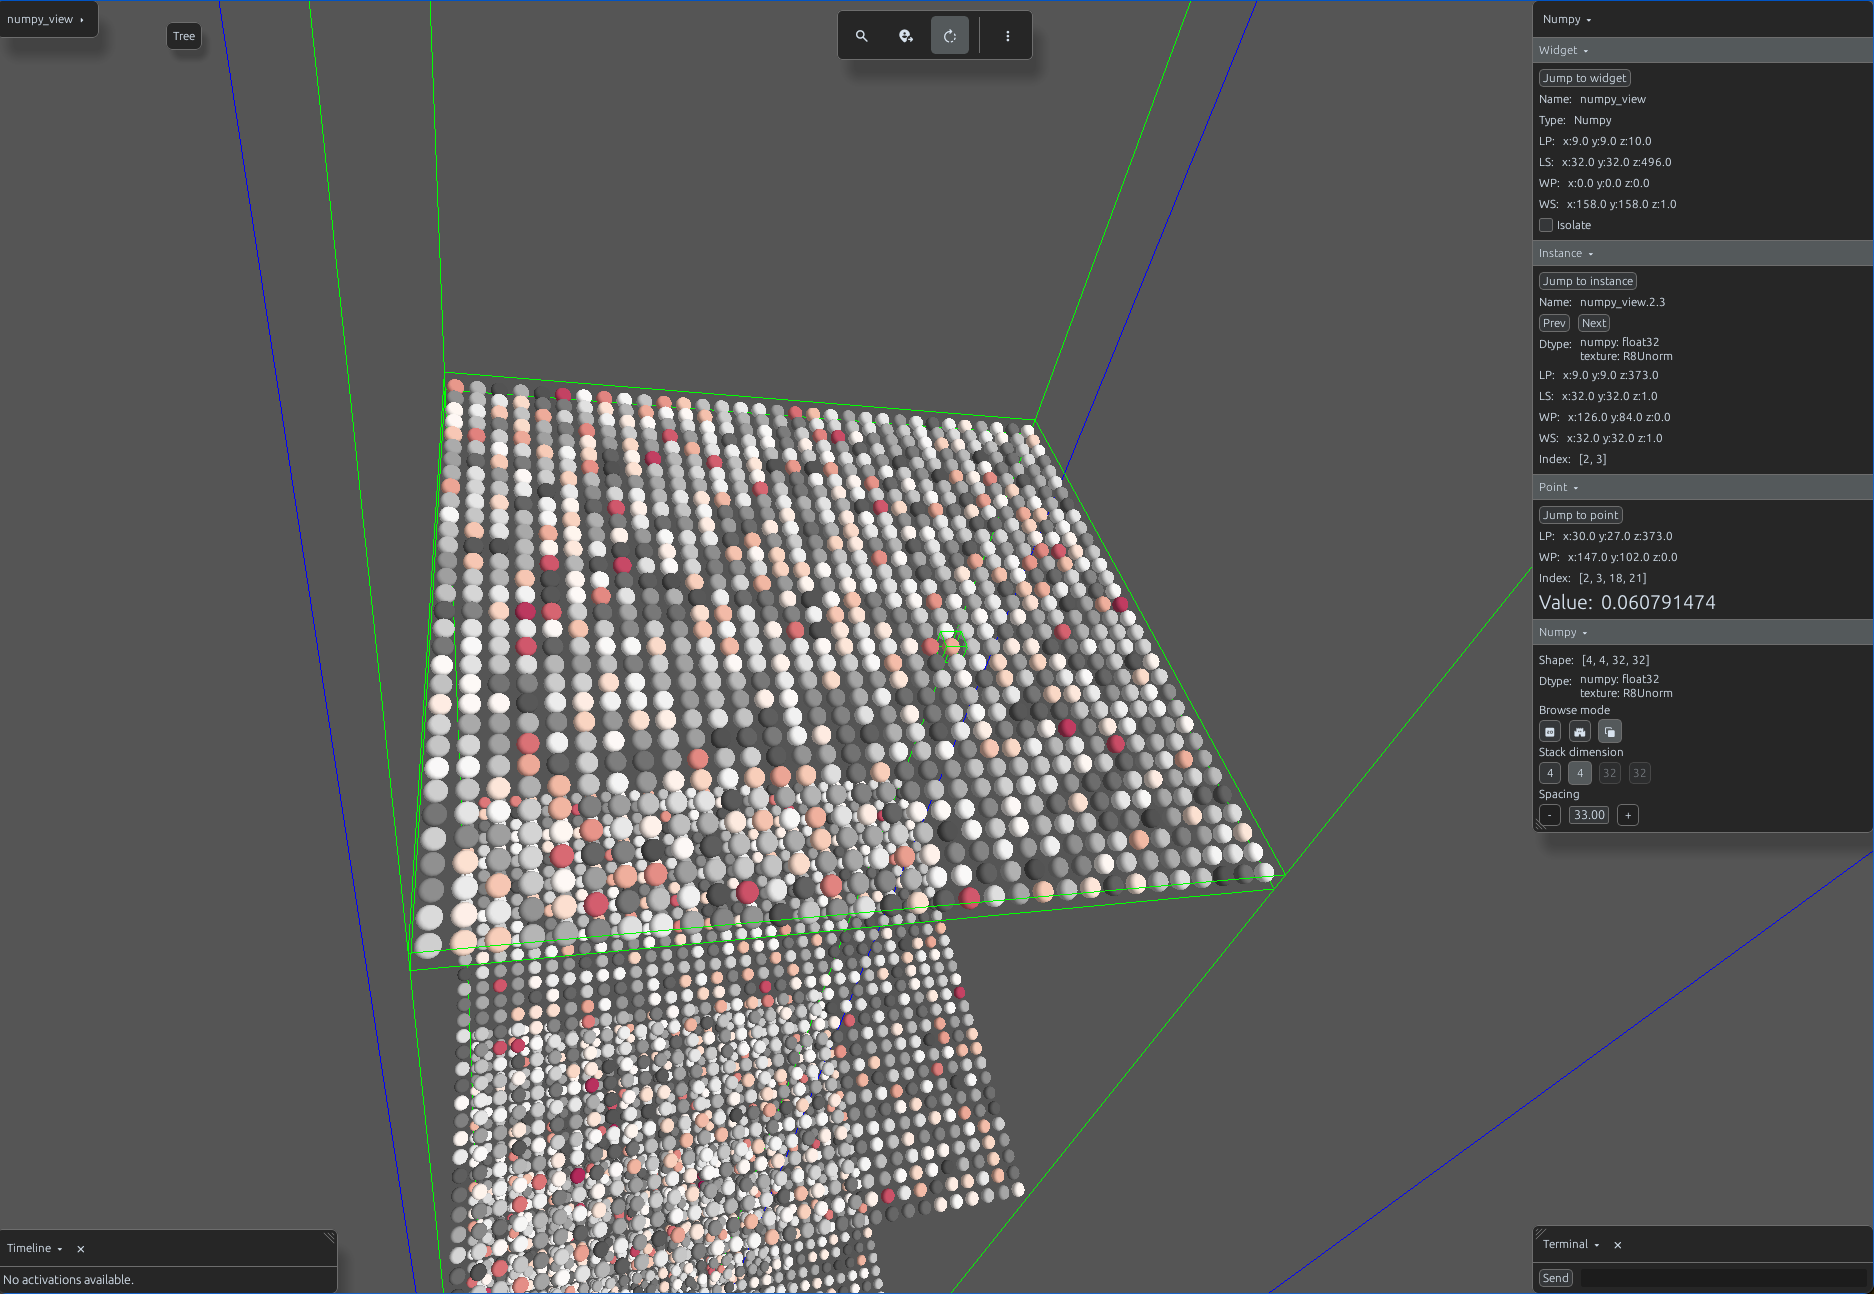Select the binoculars browse mode icon
The width and height of the screenshot is (1874, 1294).
(1580, 732)
